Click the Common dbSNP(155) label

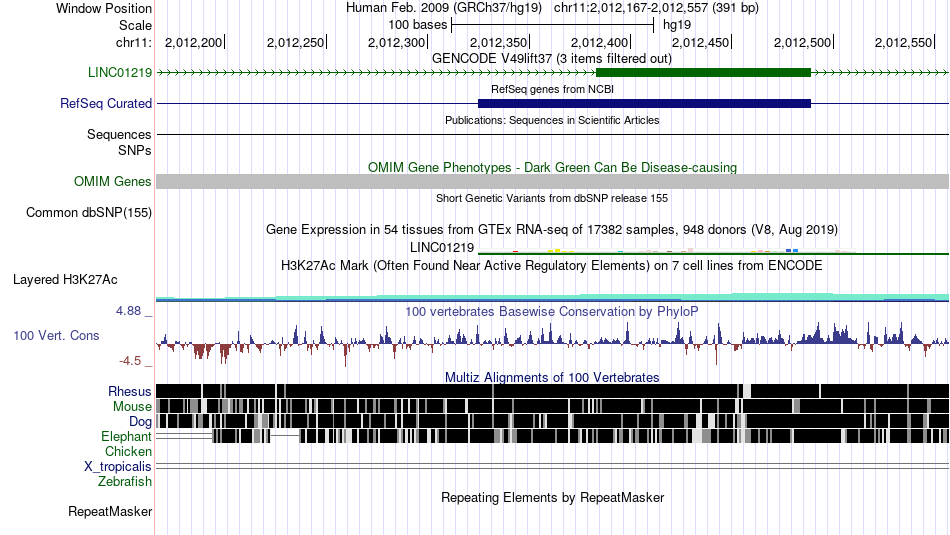[88, 213]
